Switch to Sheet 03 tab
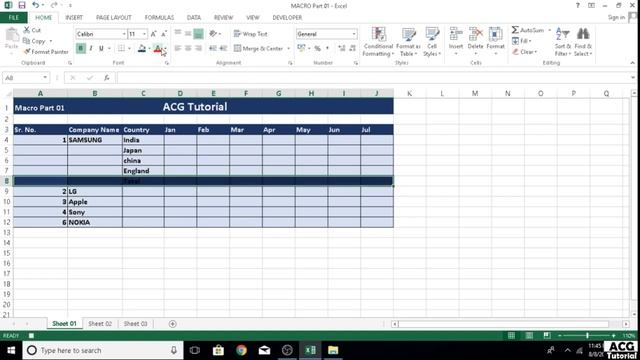The height and width of the screenshot is (360, 640). 136,324
